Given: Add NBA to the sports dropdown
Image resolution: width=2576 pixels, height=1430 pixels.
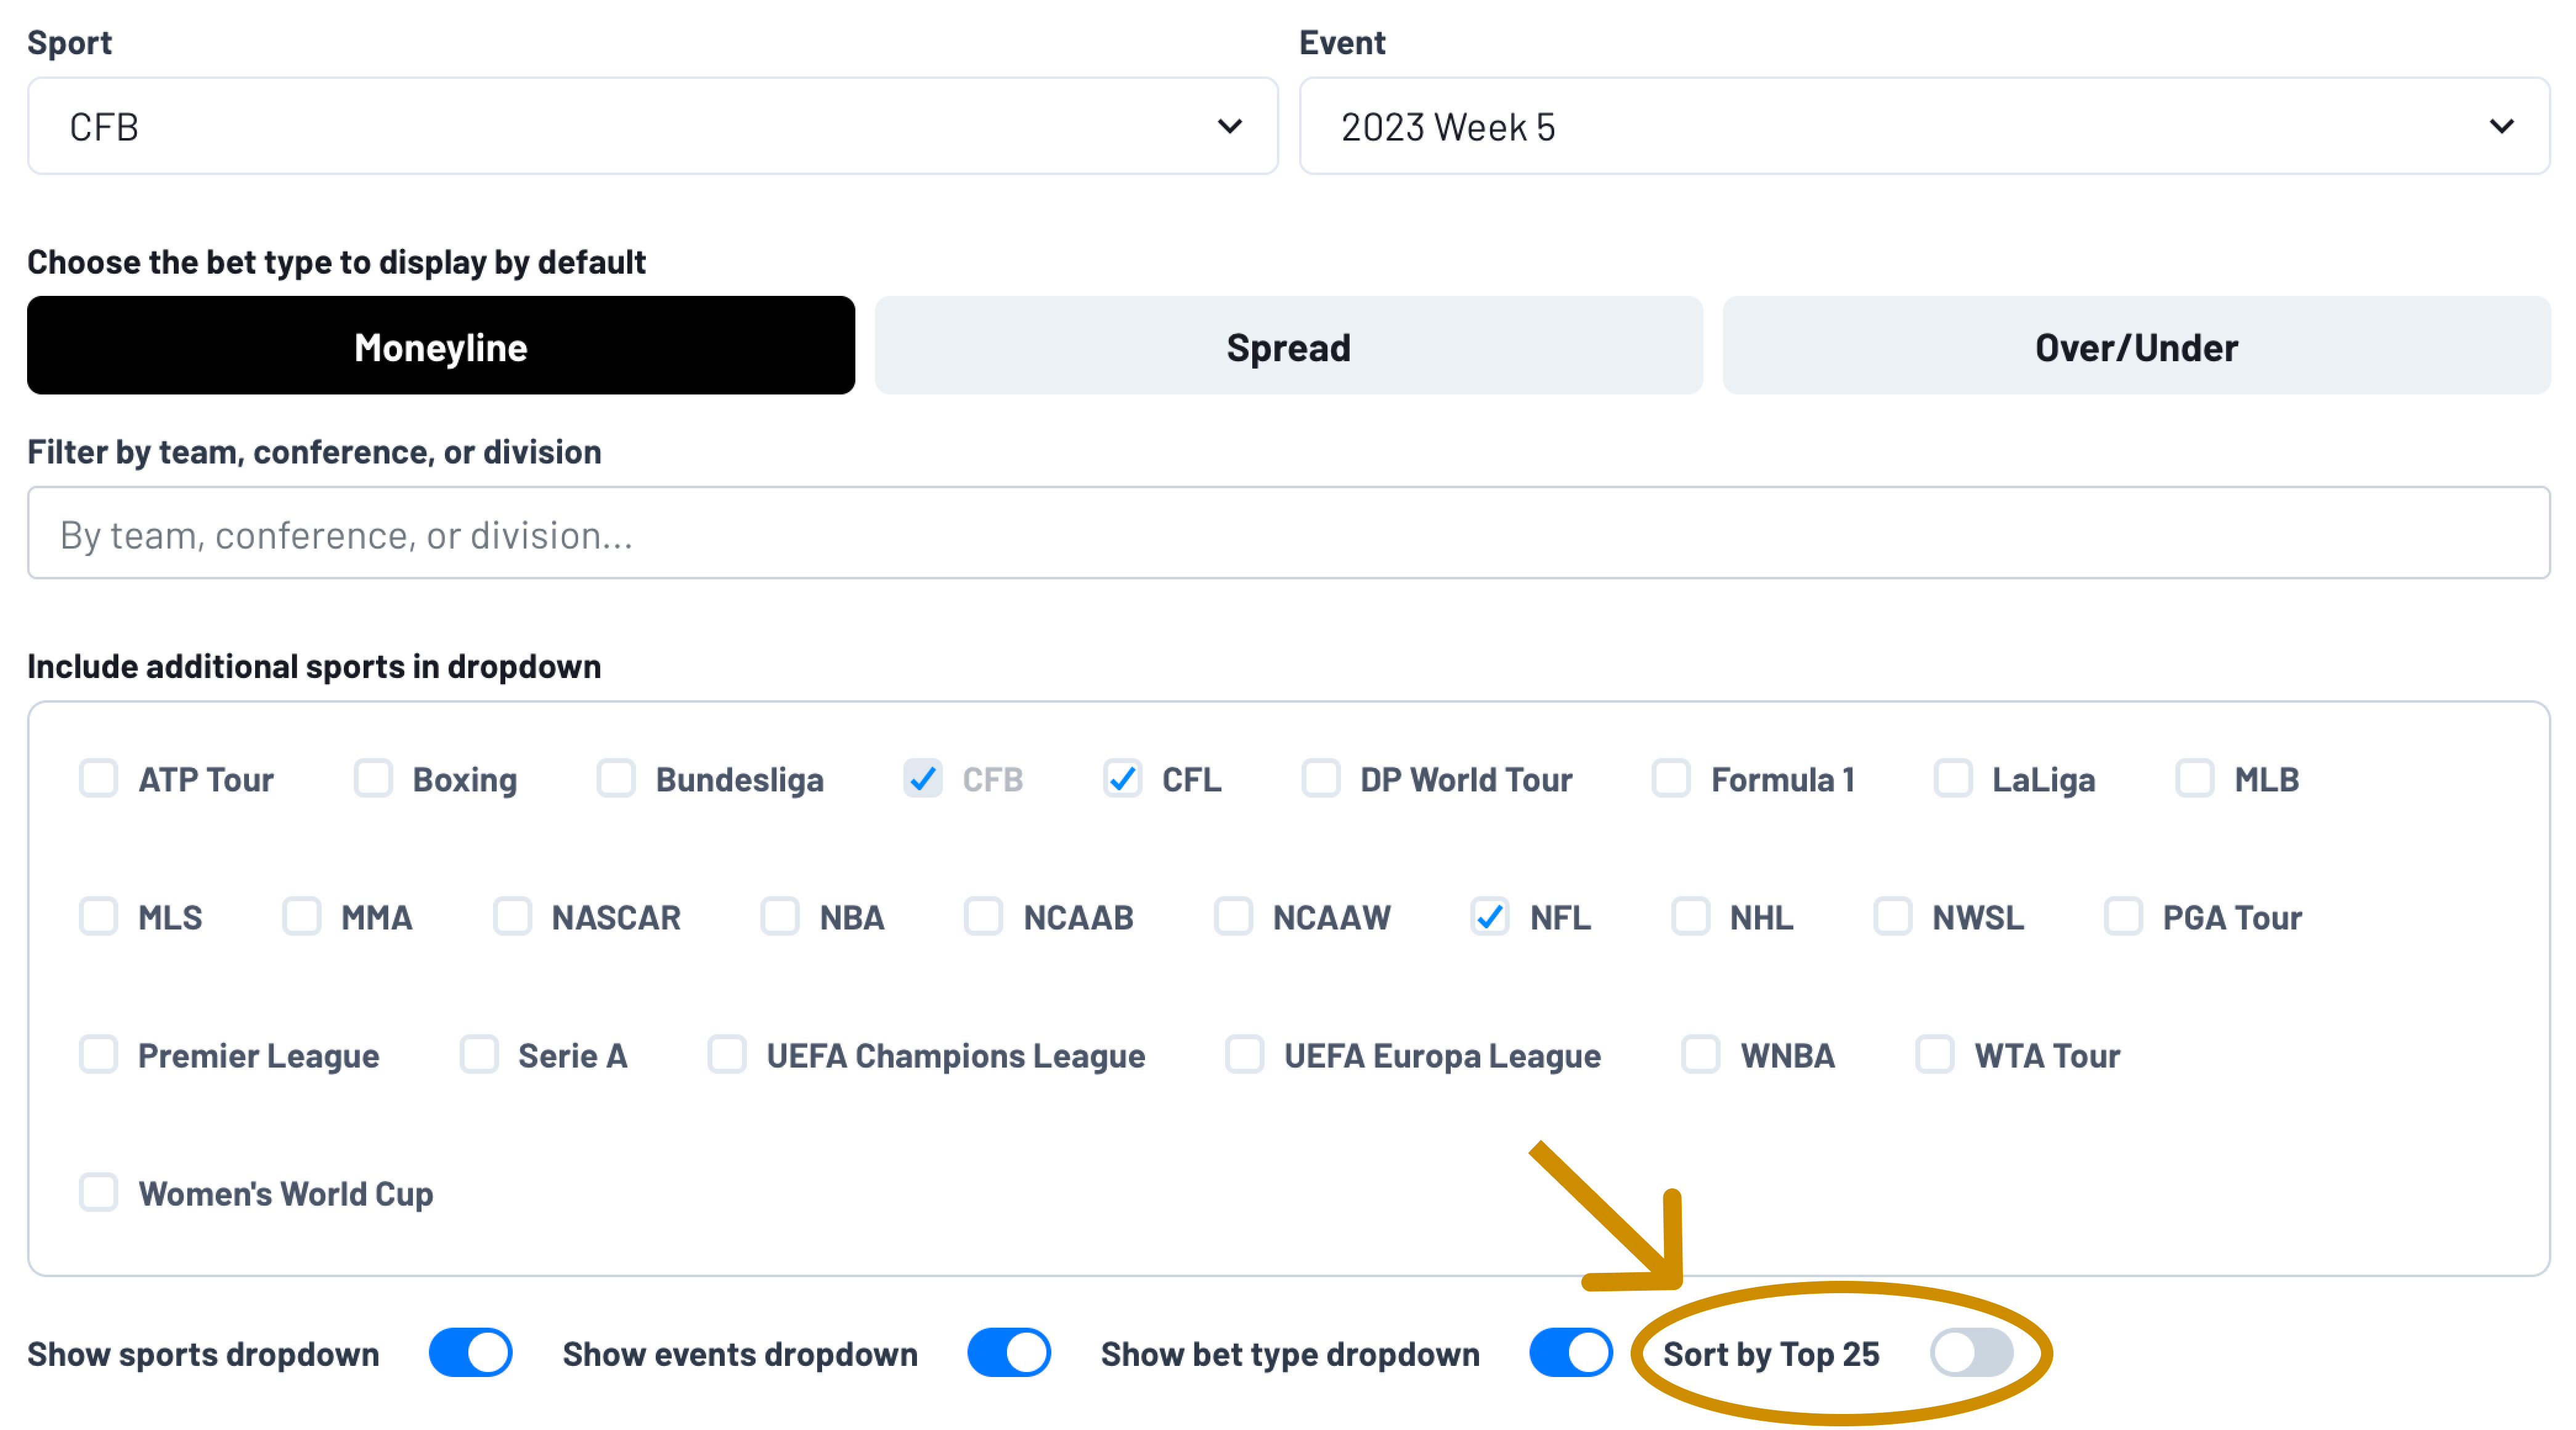Looking at the screenshot, I should (x=780, y=916).
